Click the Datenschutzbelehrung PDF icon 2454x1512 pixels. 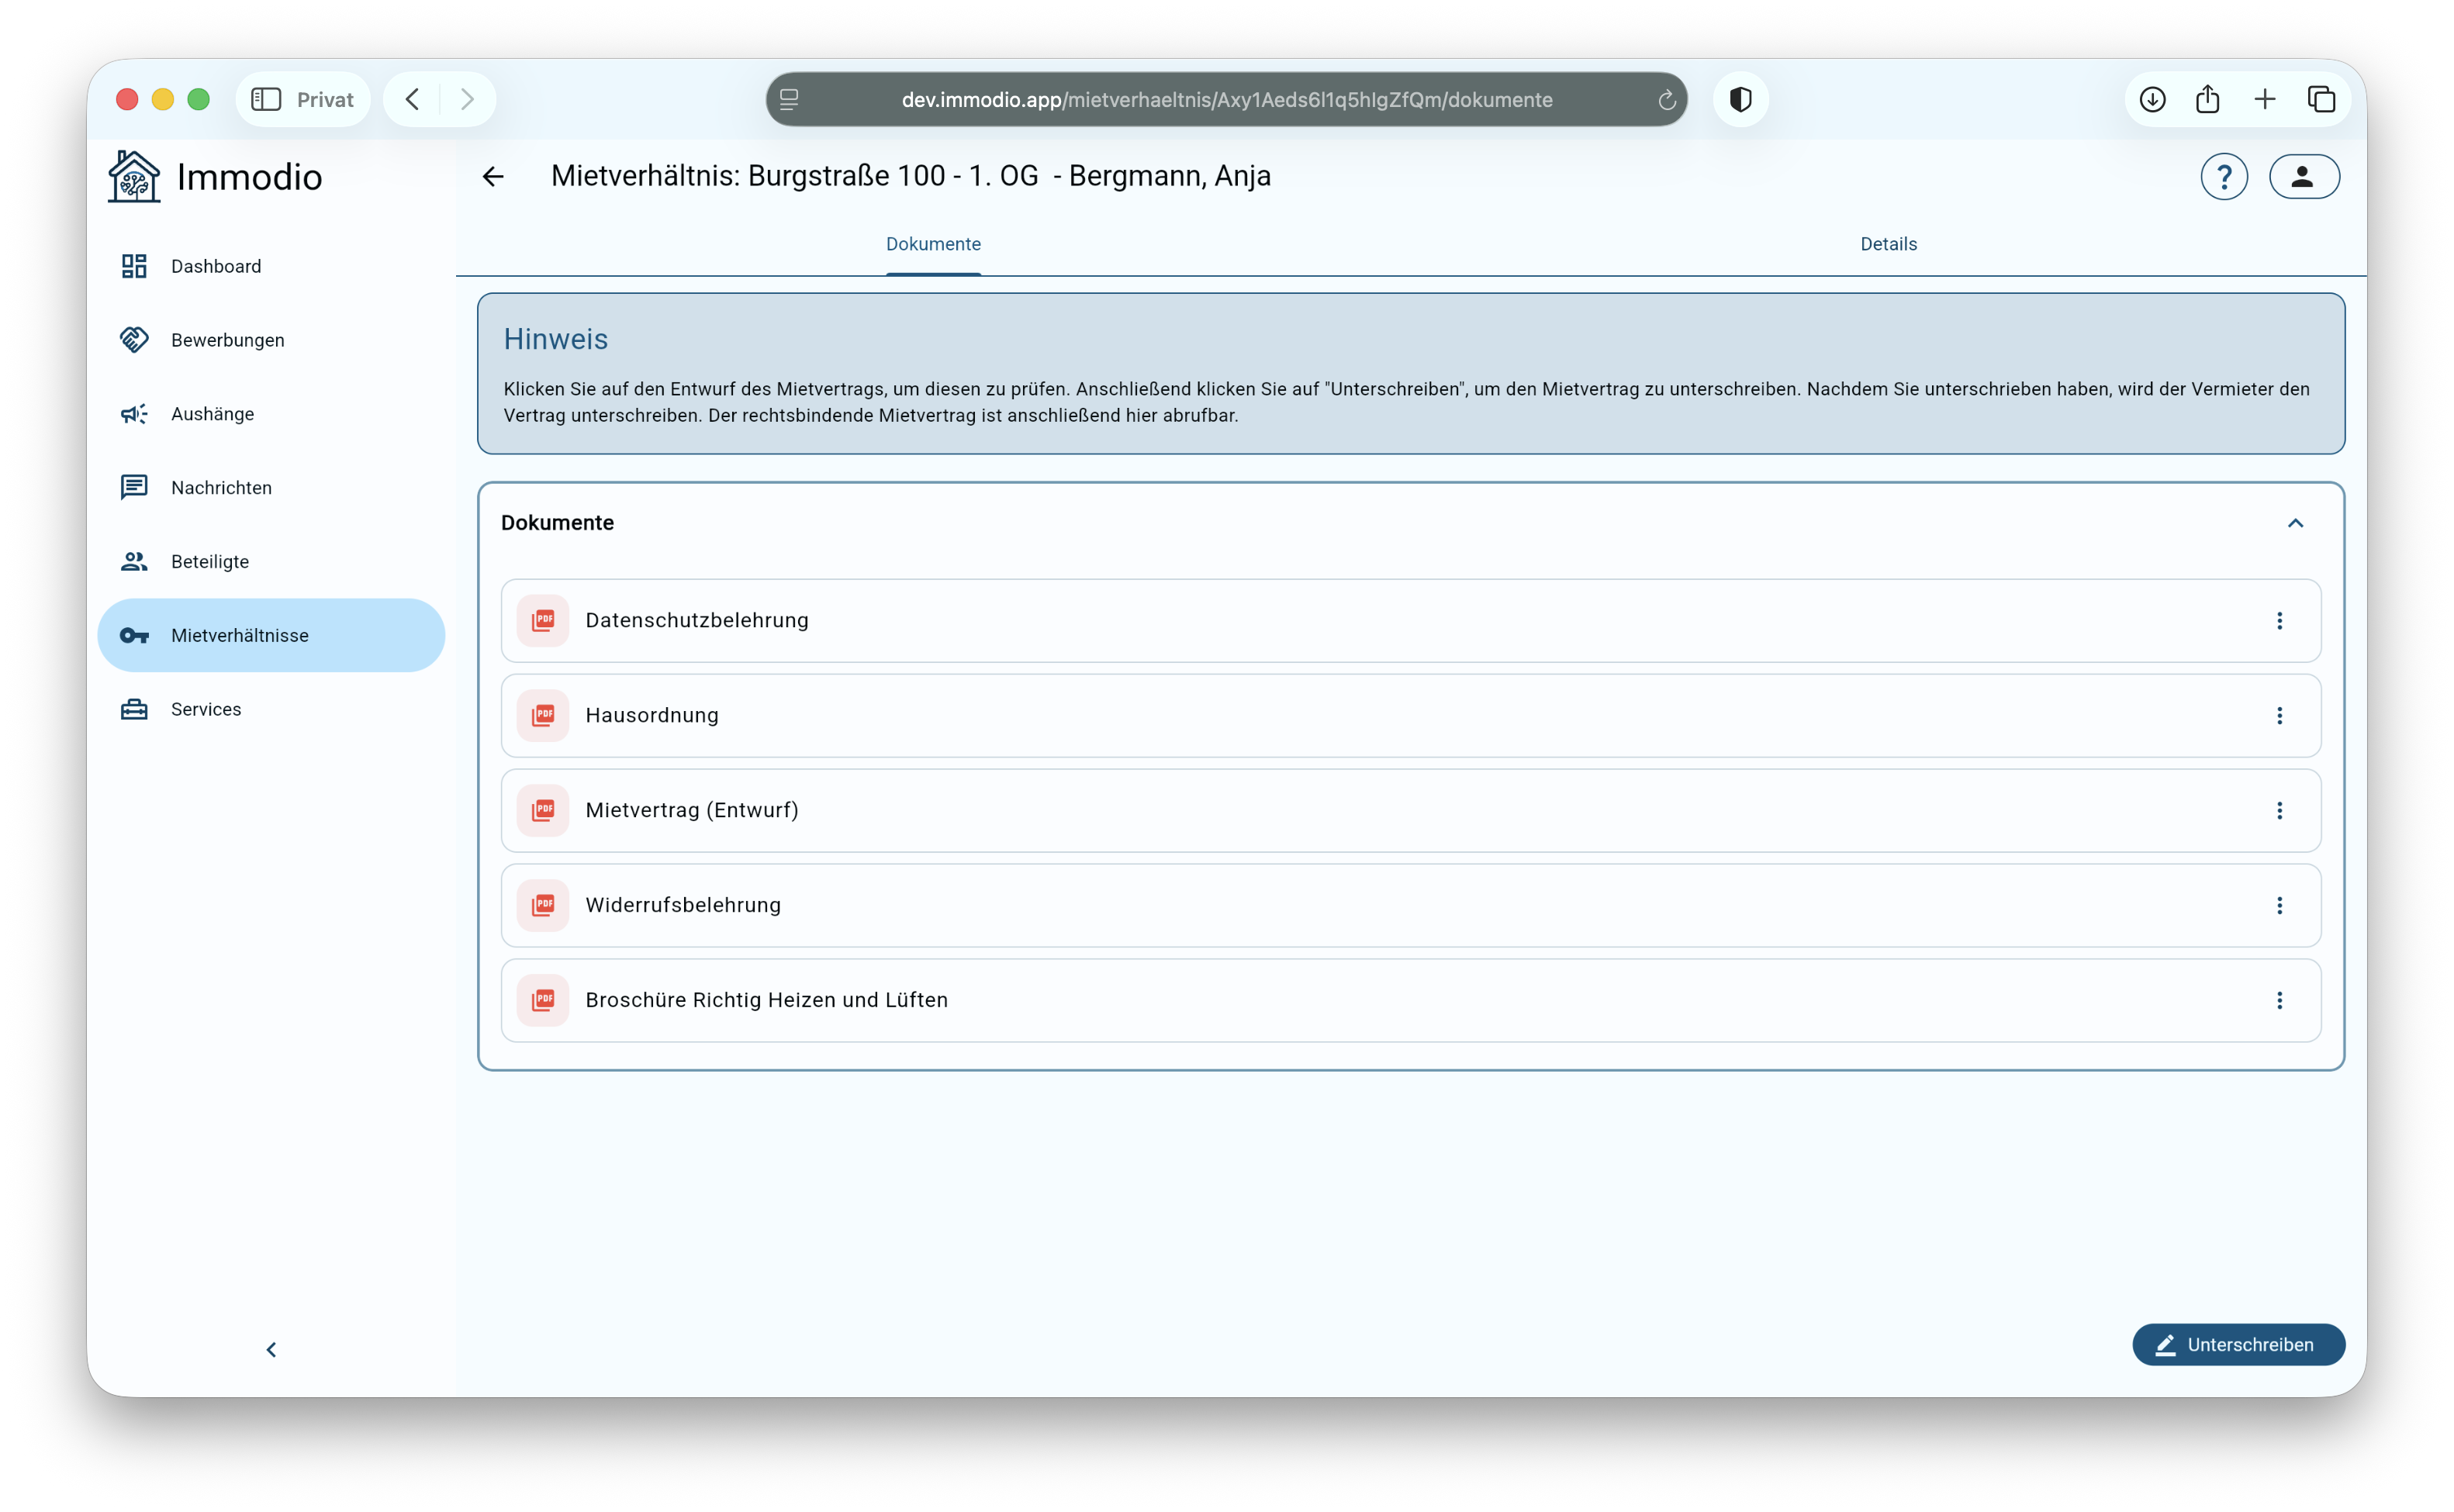click(x=543, y=621)
